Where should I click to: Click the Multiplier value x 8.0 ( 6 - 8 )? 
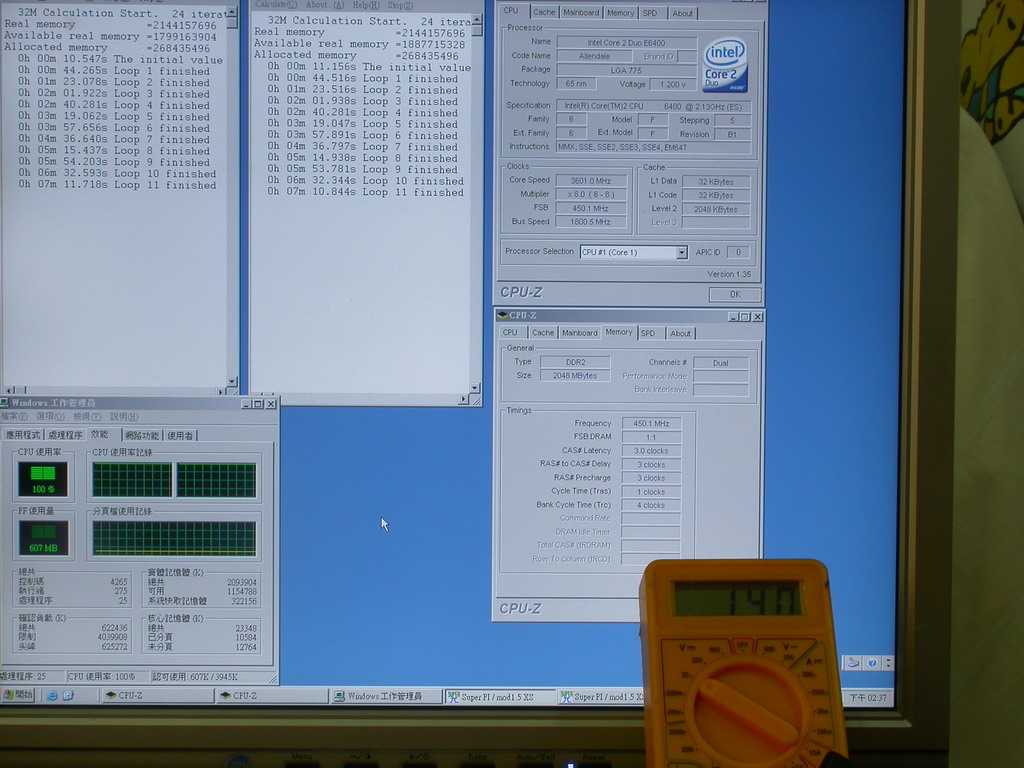(x=591, y=194)
